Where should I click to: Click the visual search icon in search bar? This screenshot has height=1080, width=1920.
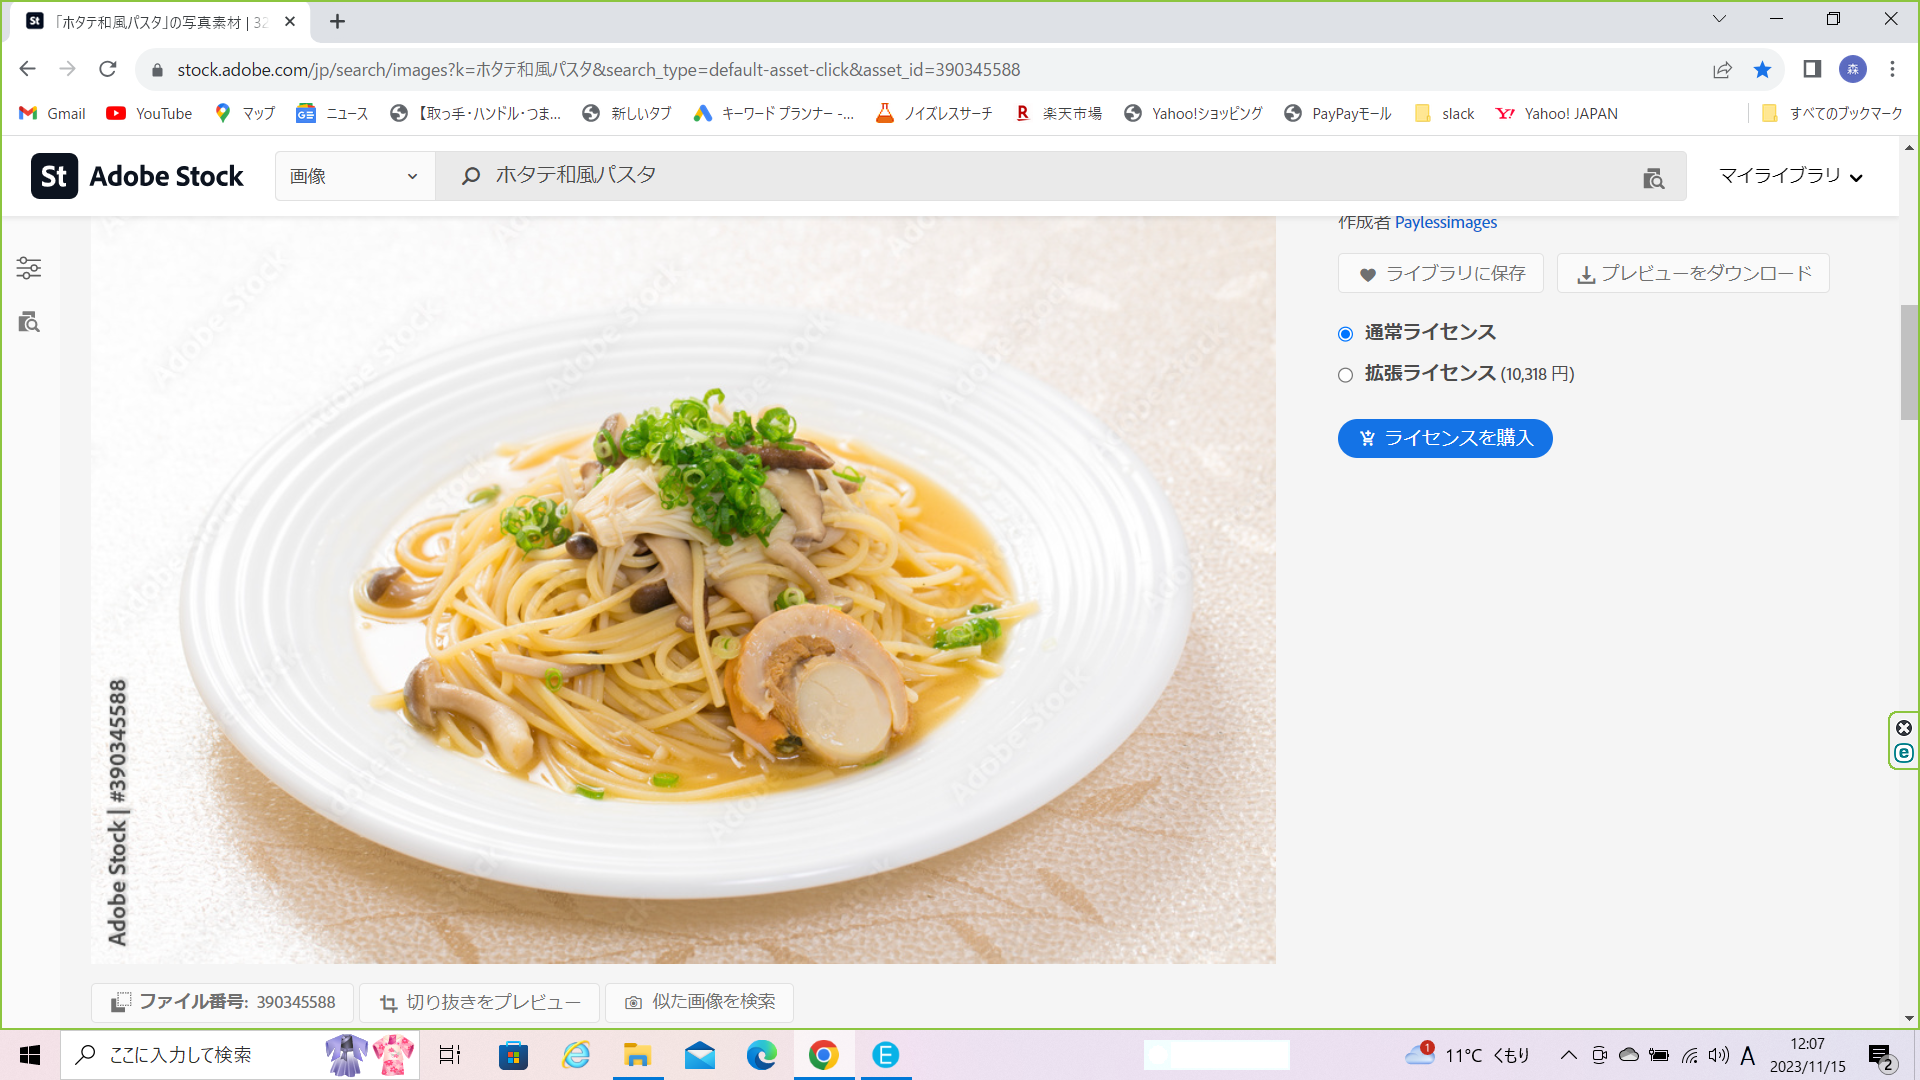click(1653, 178)
